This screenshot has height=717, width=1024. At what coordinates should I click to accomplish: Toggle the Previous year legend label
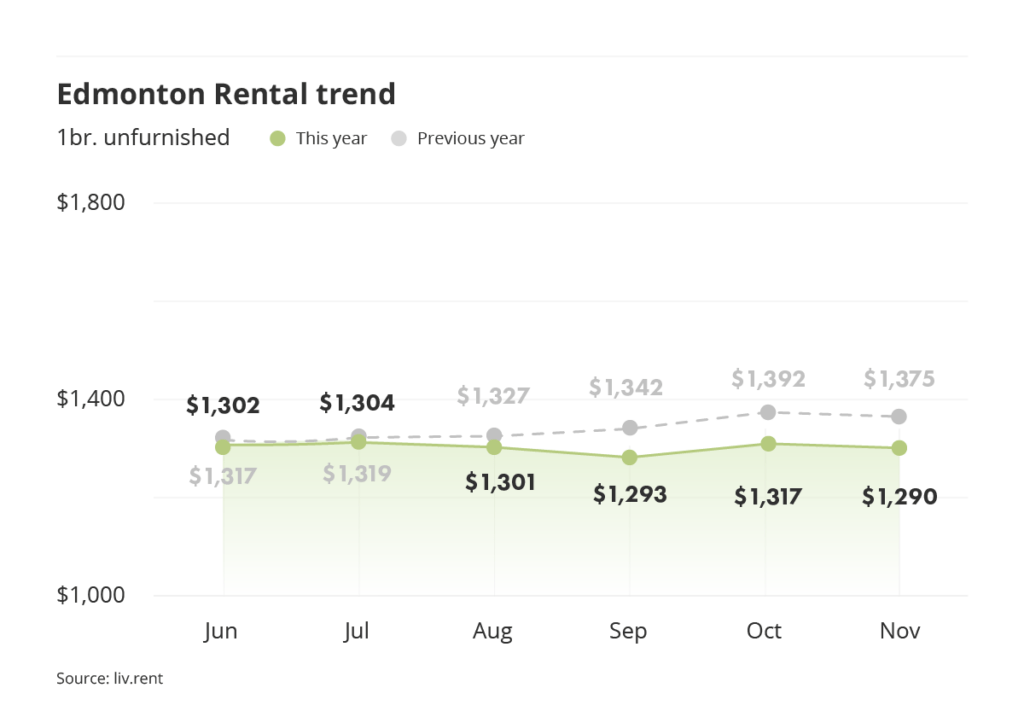point(470,138)
